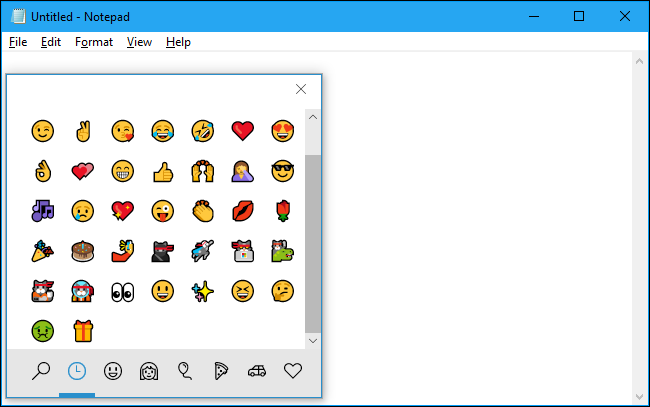Open emoji search with magnifier tab

(41, 371)
